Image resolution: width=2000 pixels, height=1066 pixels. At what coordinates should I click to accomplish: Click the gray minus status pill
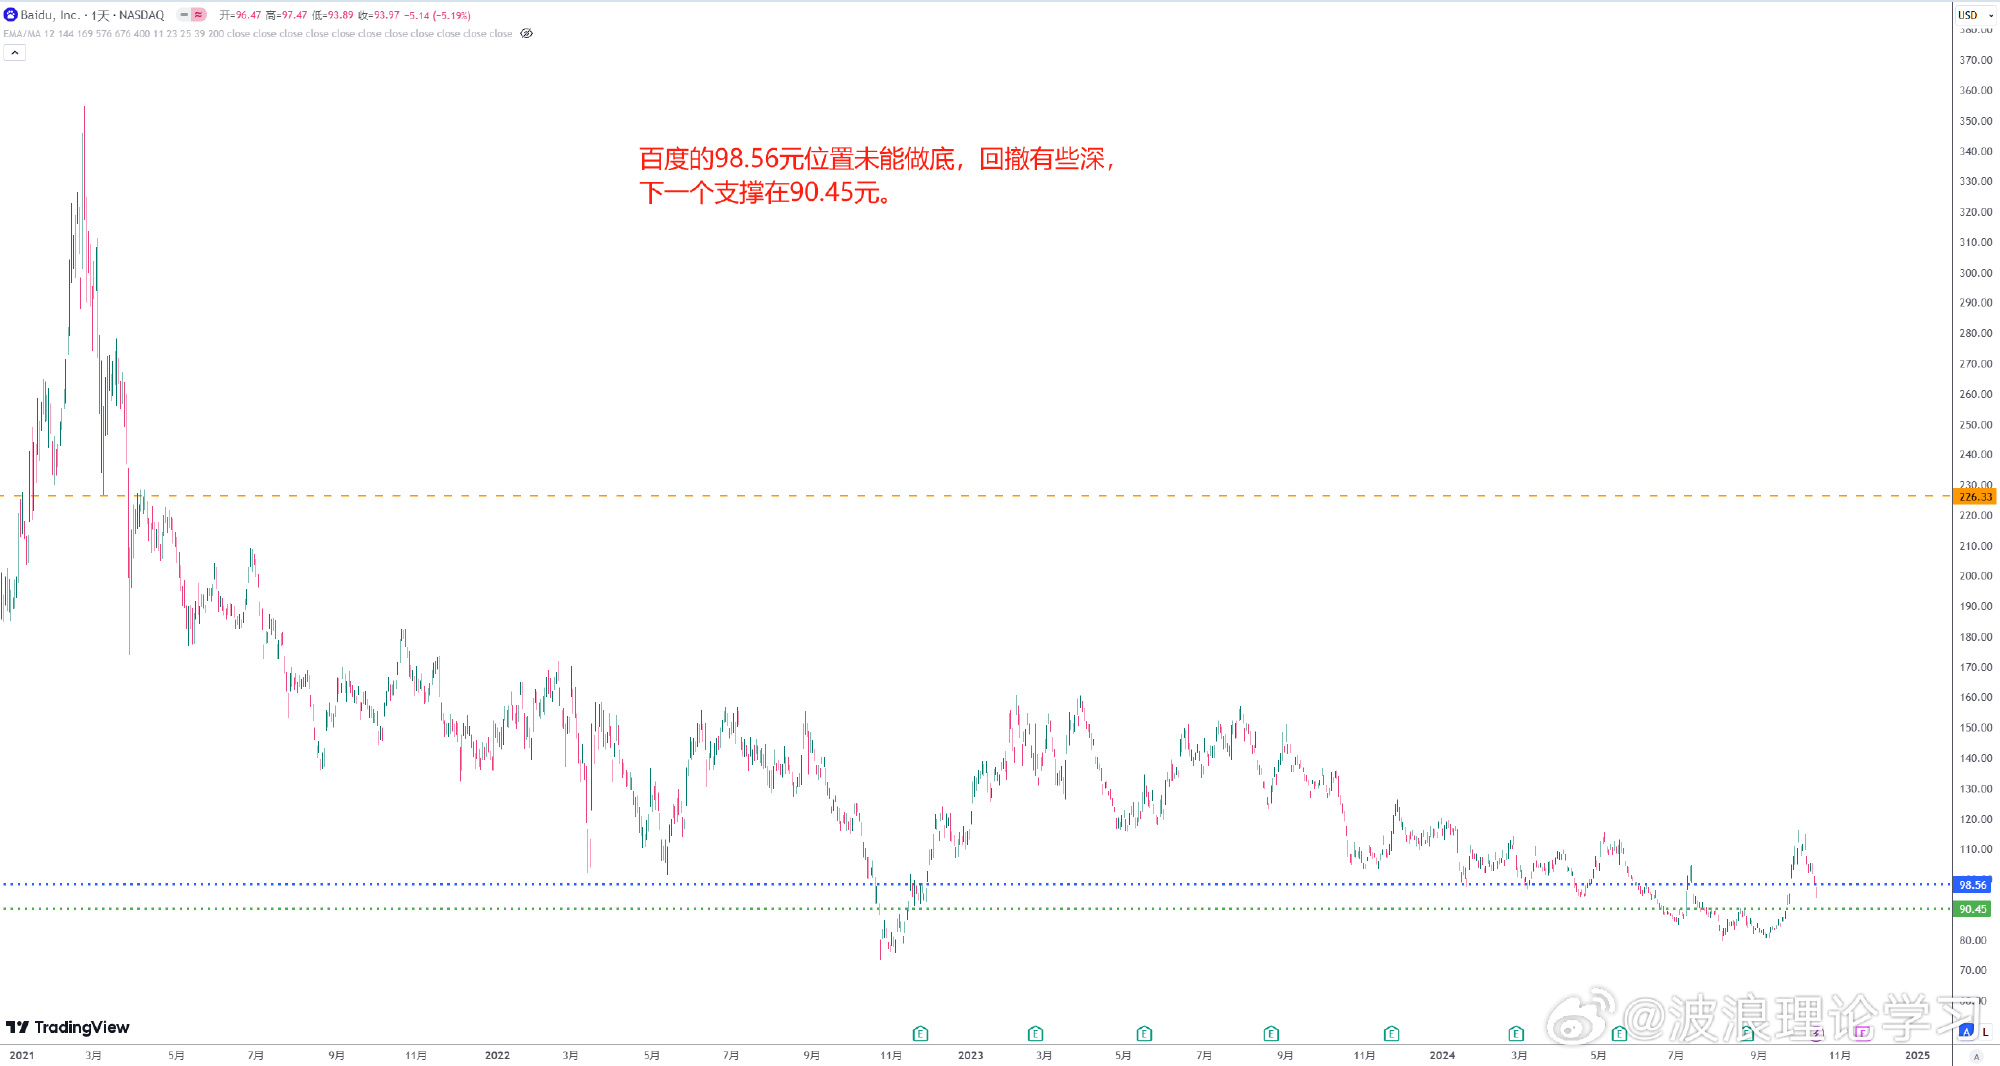[184, 15]
